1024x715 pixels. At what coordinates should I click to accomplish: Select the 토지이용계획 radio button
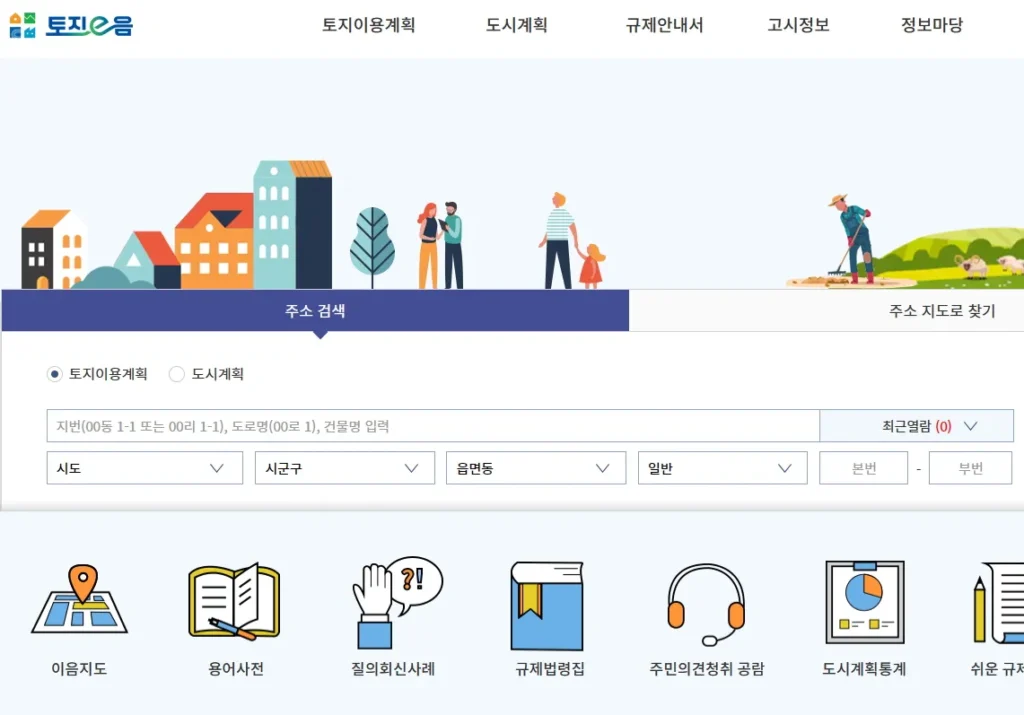pos(55,374)
